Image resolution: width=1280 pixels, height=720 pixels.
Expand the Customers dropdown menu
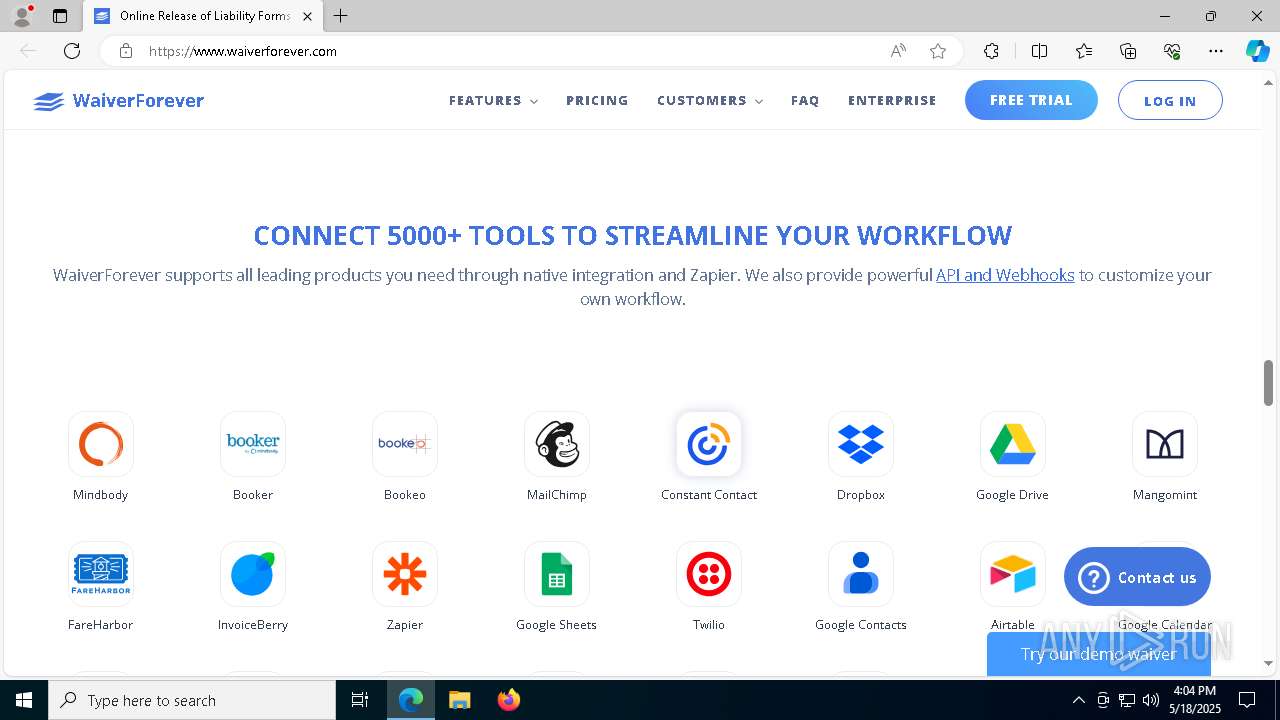pyautogui.click(x=710, y=101)
